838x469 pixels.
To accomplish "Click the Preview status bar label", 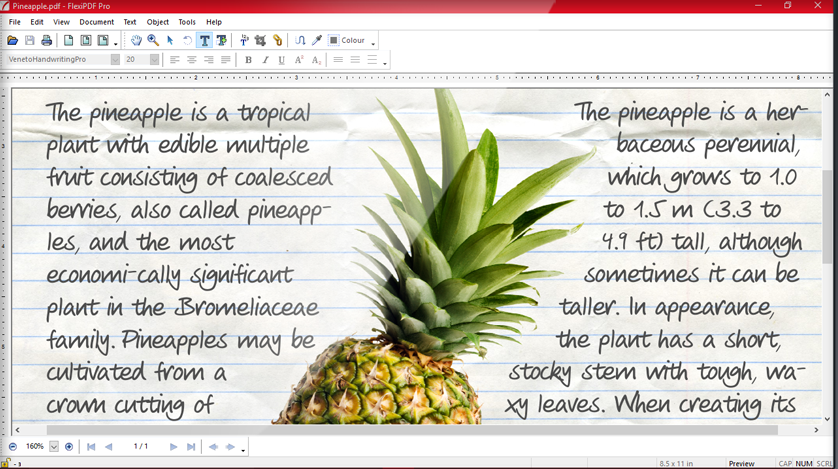I will (x=742, y=463).
